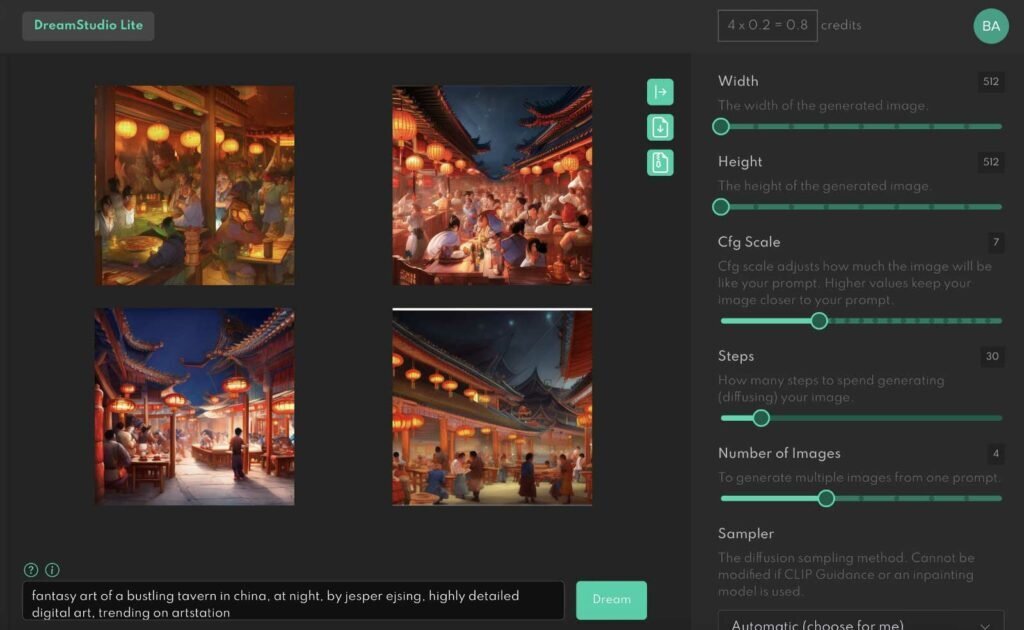Viewport: 1024px width, 630px height.
Task: Select the bottom-left street tavern image
Action: tap(195, 406)
